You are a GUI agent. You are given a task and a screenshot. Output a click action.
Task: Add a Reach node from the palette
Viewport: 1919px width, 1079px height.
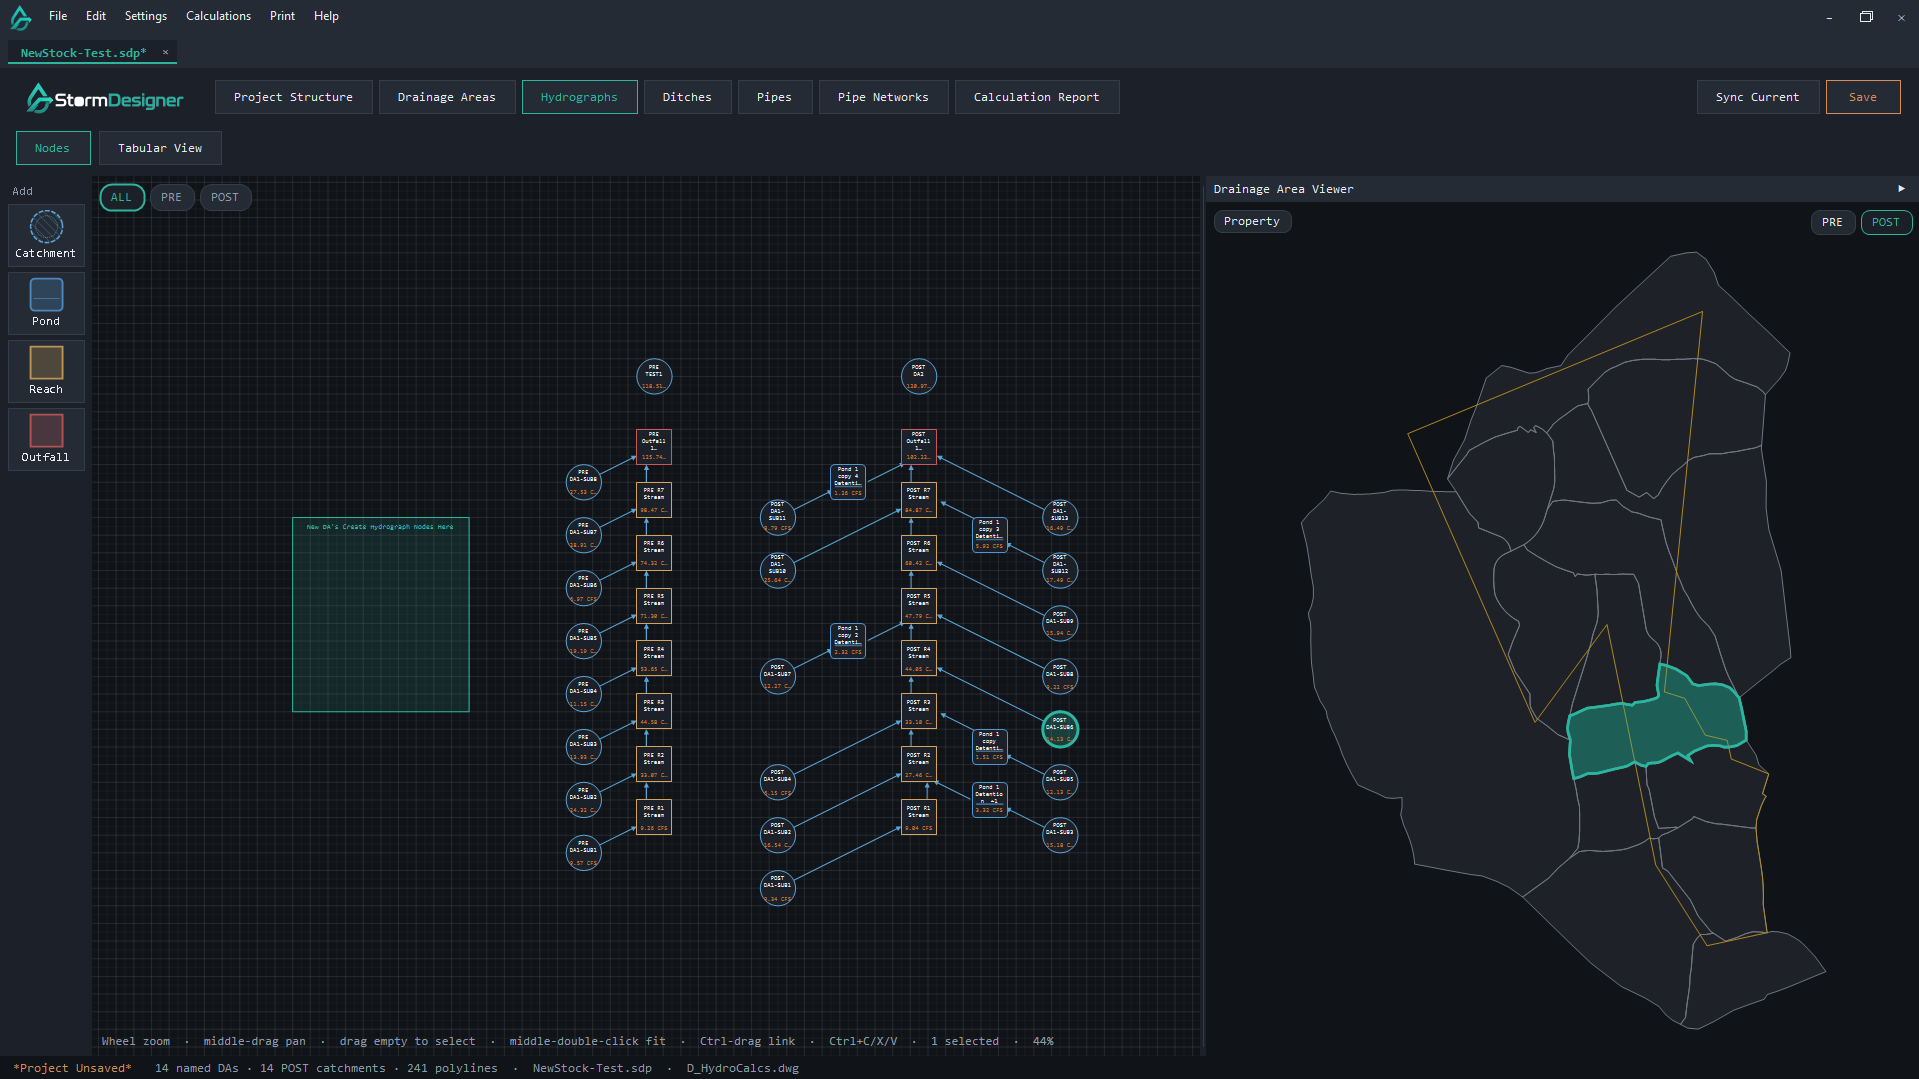(46, 371)
